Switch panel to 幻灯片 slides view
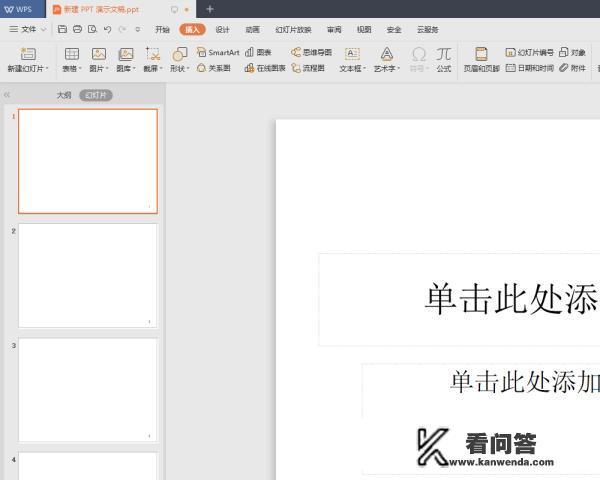The width and height of the screenshot is (600, 480). tap(96, 95)
